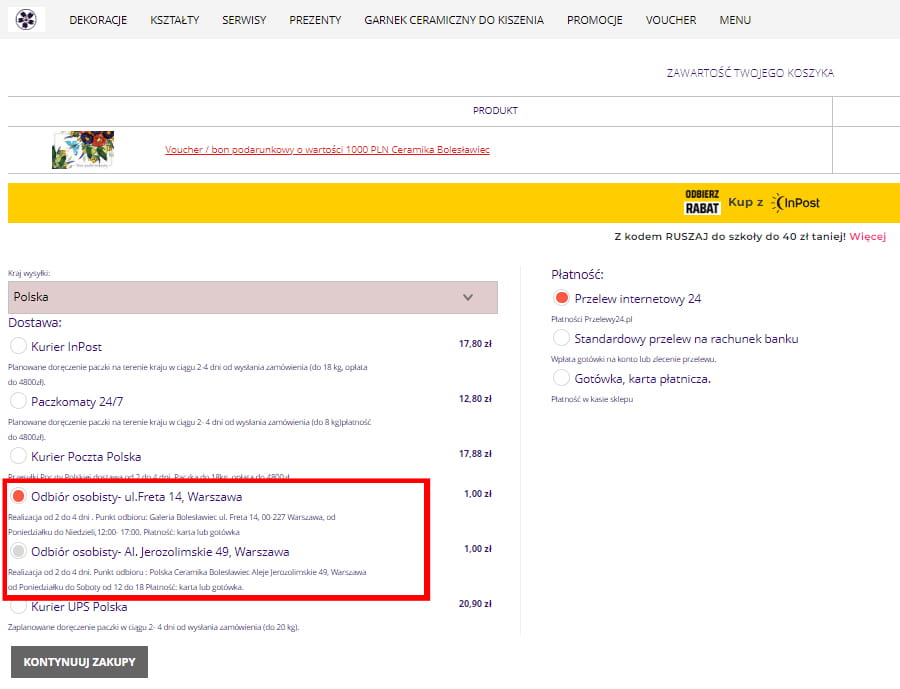Screen dimensions: 900x689
Task: Open the PREZENTY menu
Action: click(x=315, y=20)
